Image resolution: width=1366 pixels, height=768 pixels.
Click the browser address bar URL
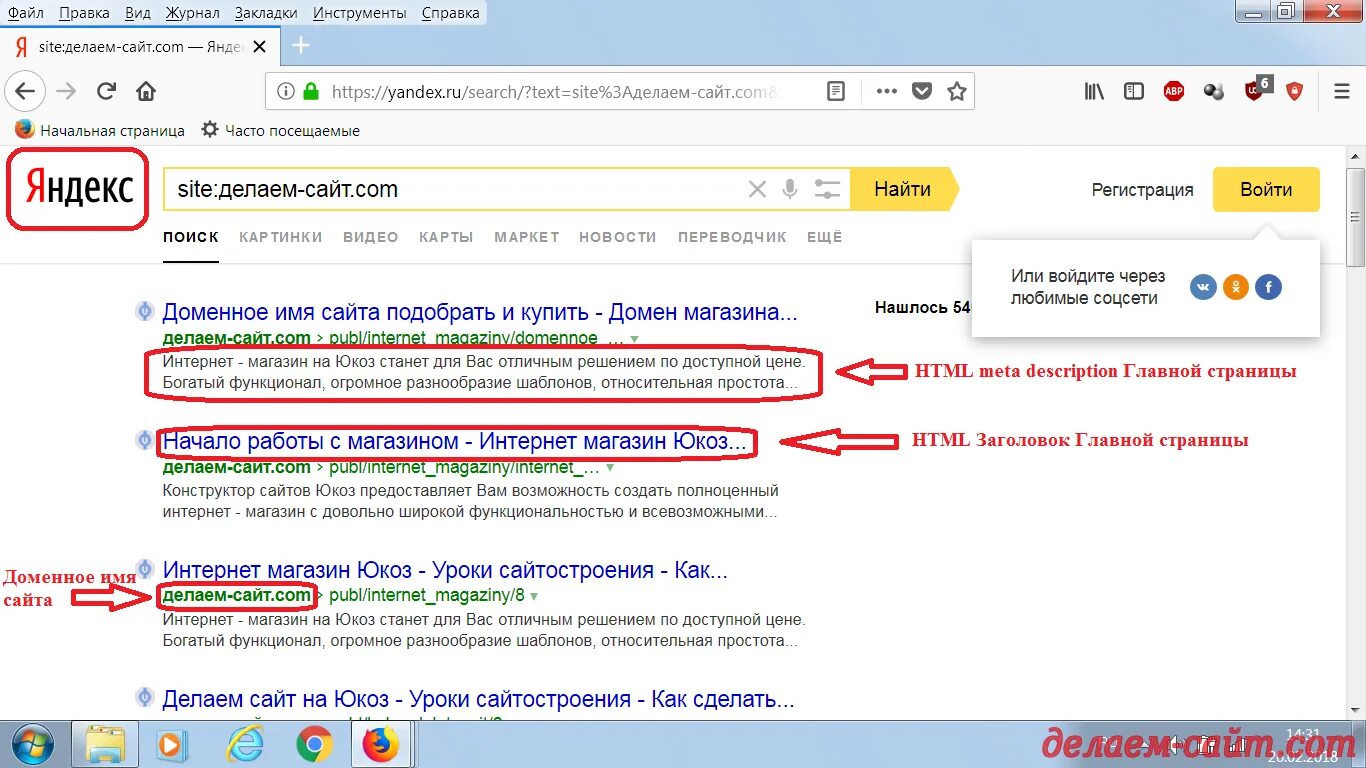[x=555, y=92]
